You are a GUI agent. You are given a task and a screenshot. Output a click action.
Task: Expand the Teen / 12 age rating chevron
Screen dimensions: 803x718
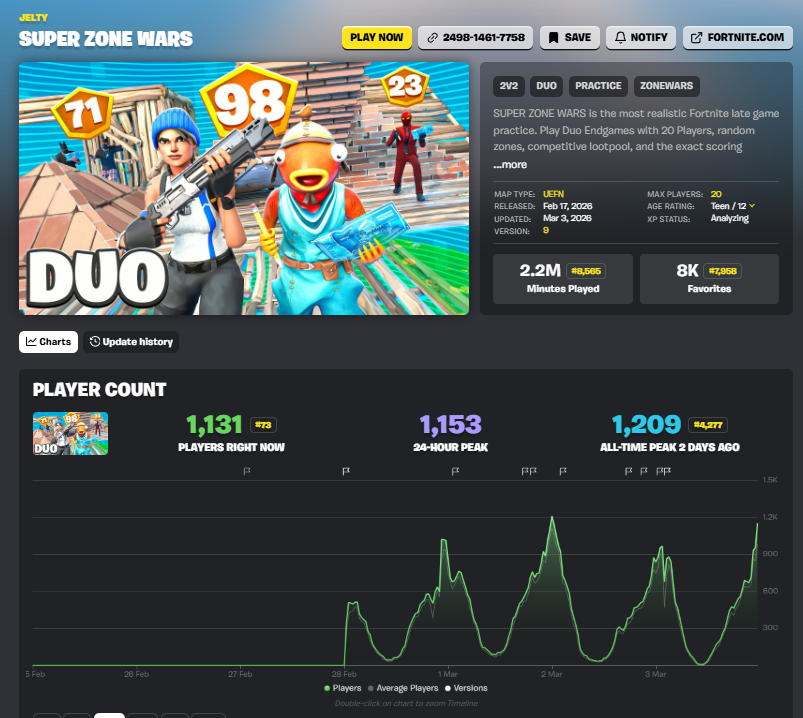(752, 206)
